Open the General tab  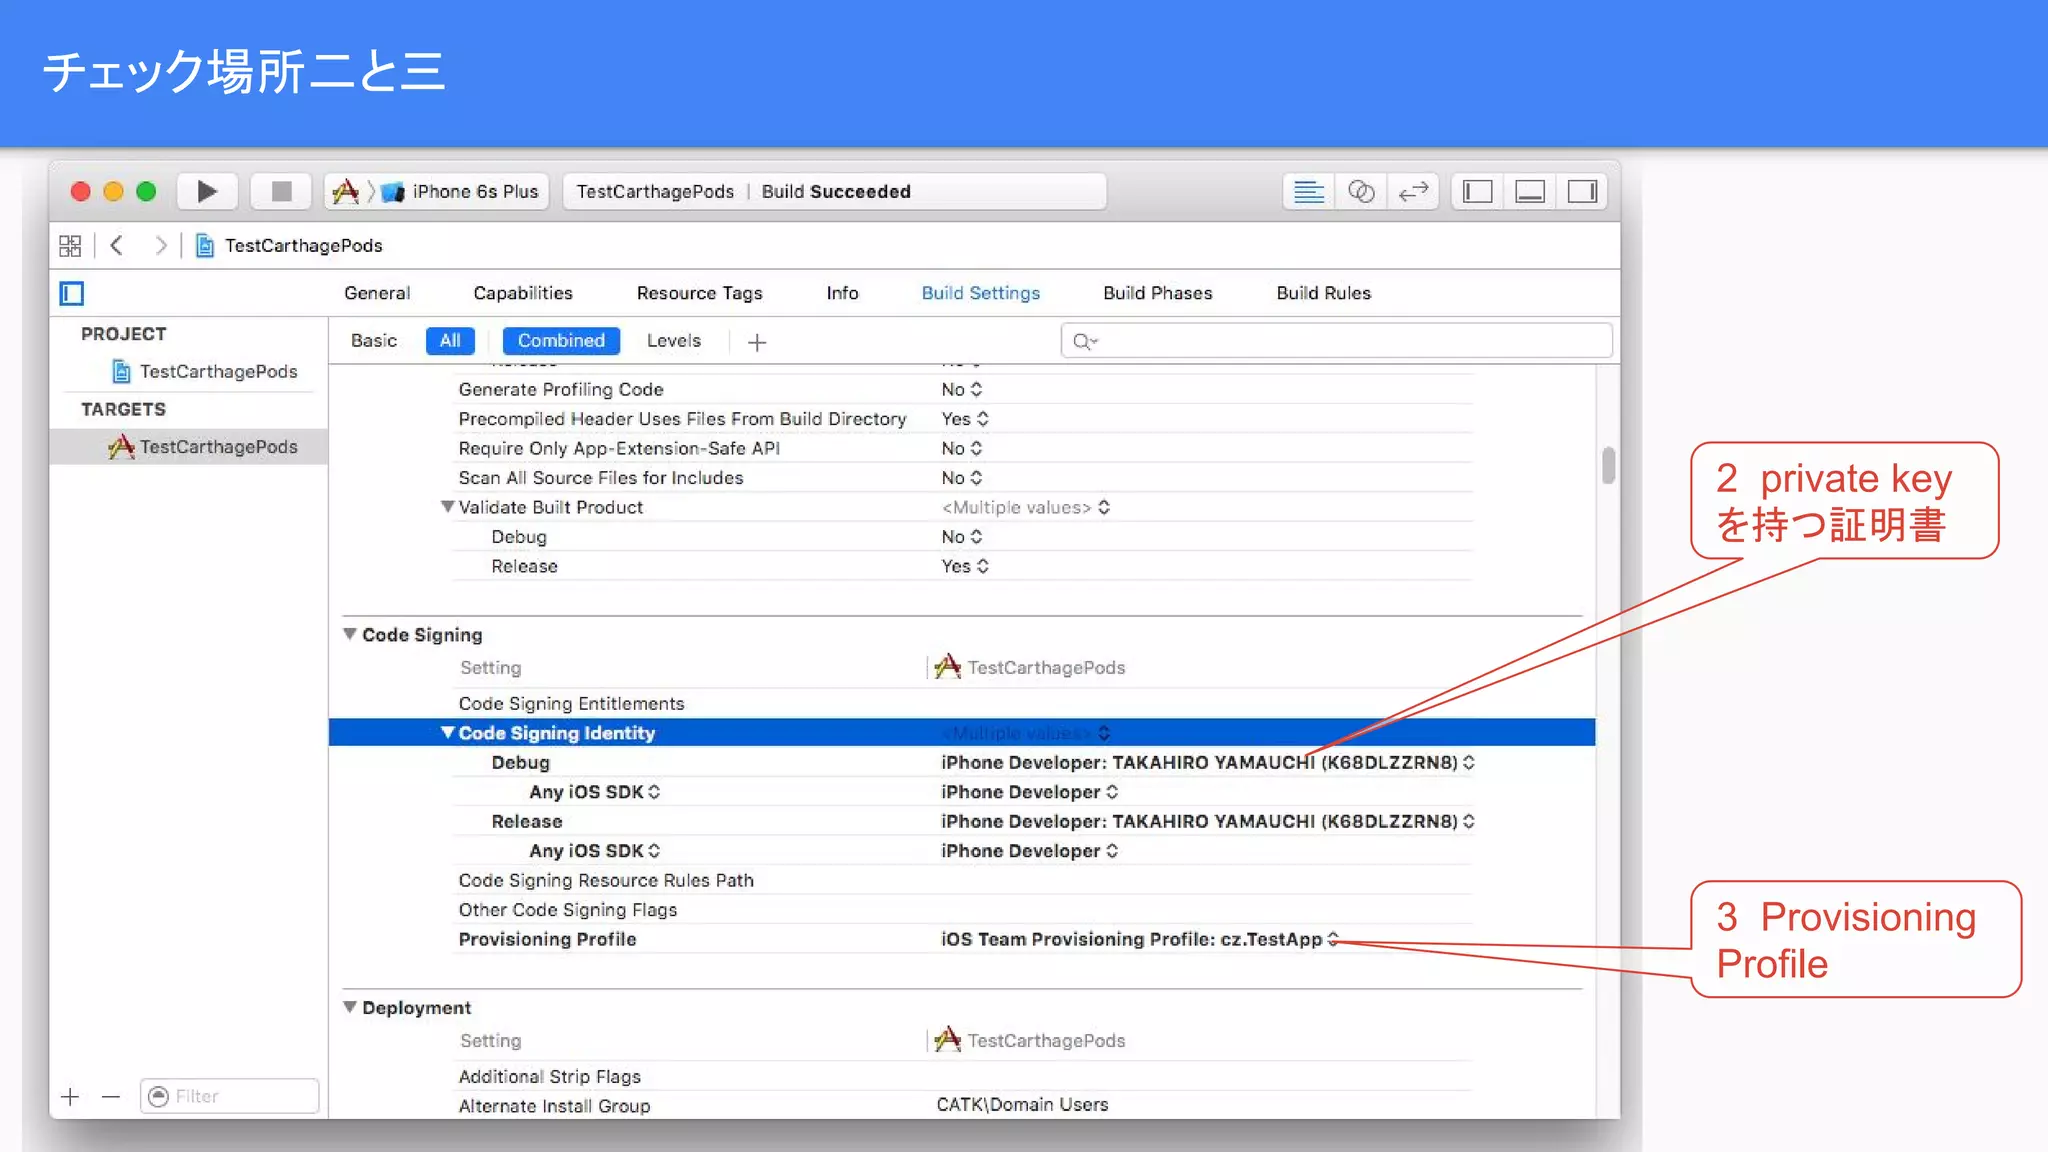tap(377, 293)
